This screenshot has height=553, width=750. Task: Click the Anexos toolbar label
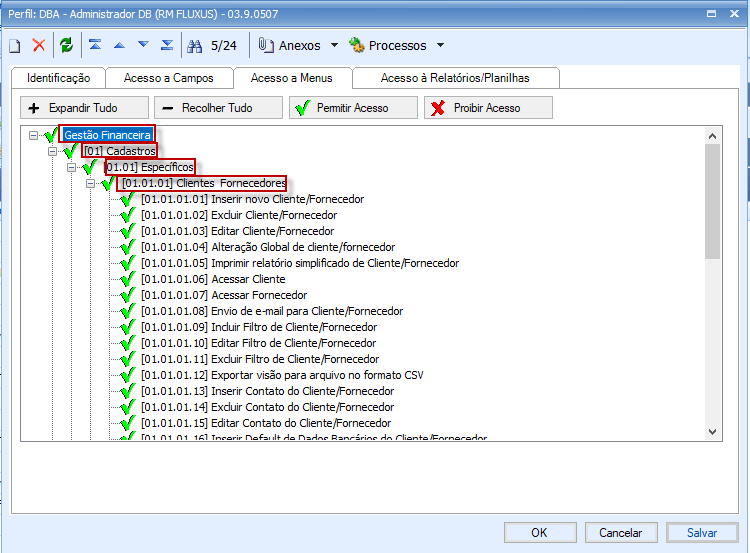300,45
